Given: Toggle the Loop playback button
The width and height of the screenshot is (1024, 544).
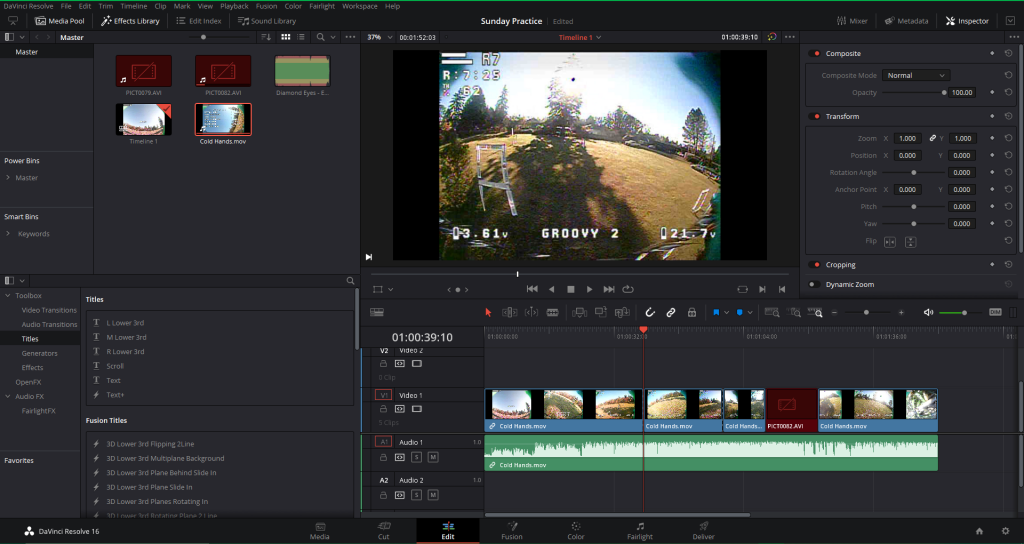Looking at the screenshot, I should click(628, 289).
